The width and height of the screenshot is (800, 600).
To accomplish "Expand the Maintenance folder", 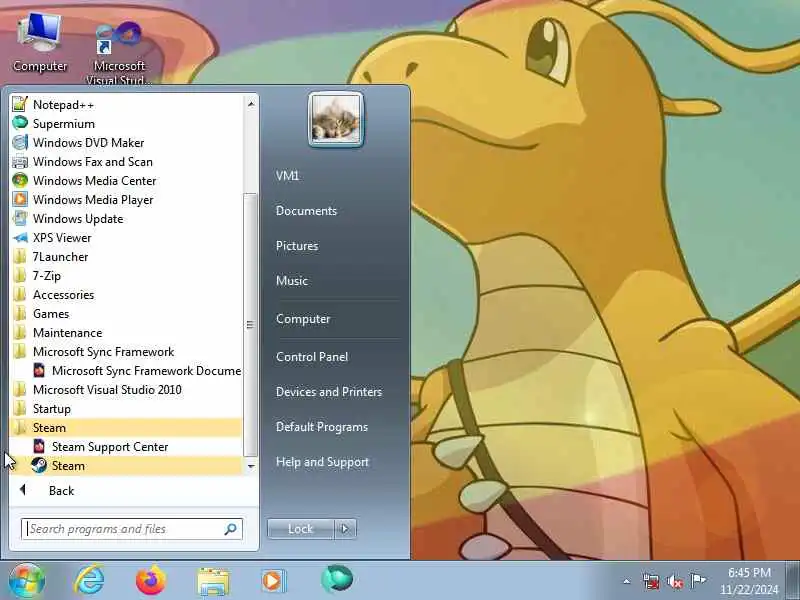I will [x=126, y=333].
